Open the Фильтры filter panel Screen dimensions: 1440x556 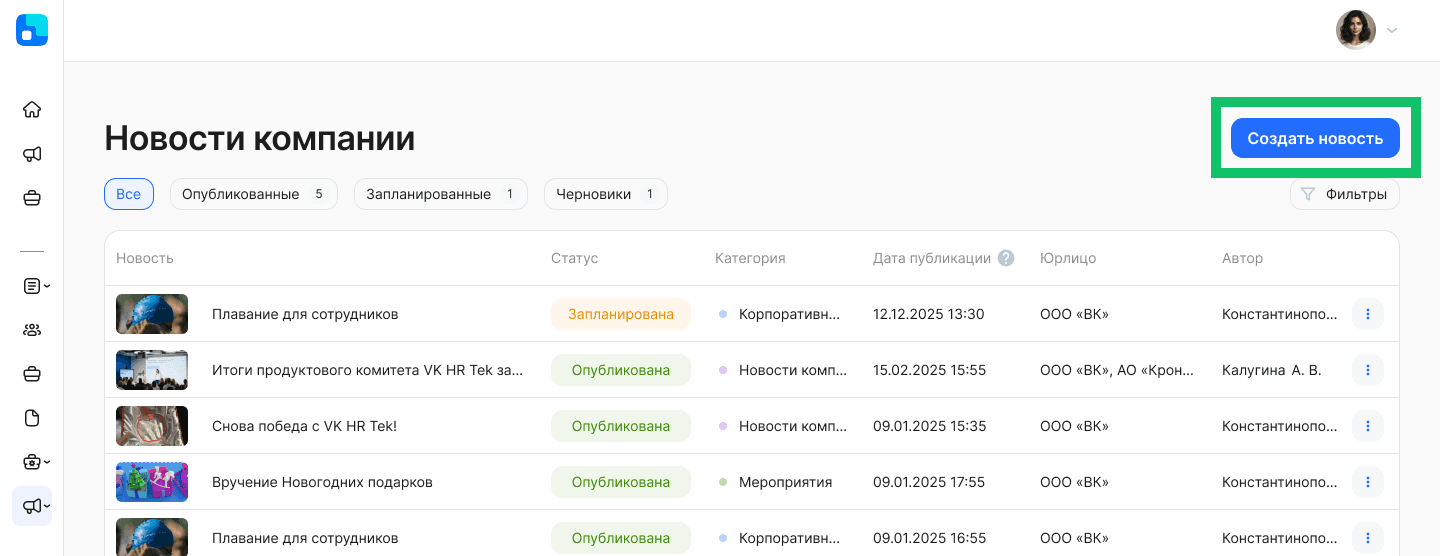1344,194
